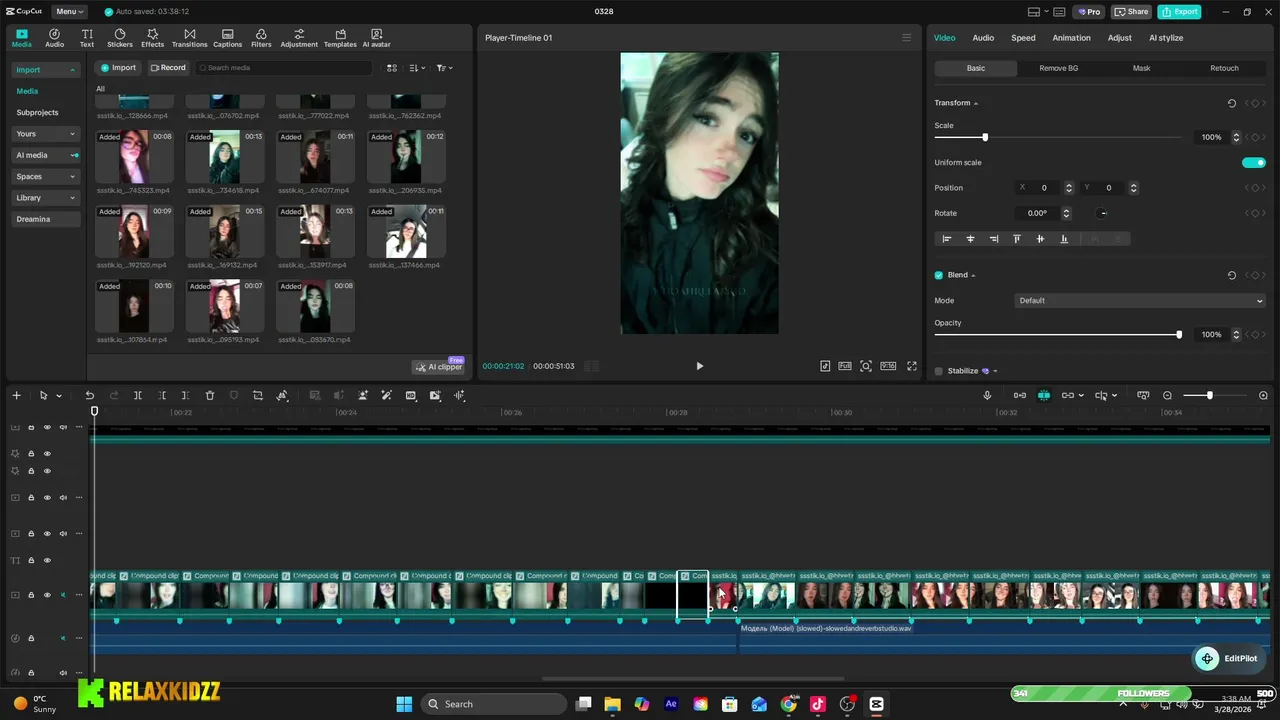Switch to the Adjust tab
This screenshot has width=1280, height=720.
(x=1119, y=38)
